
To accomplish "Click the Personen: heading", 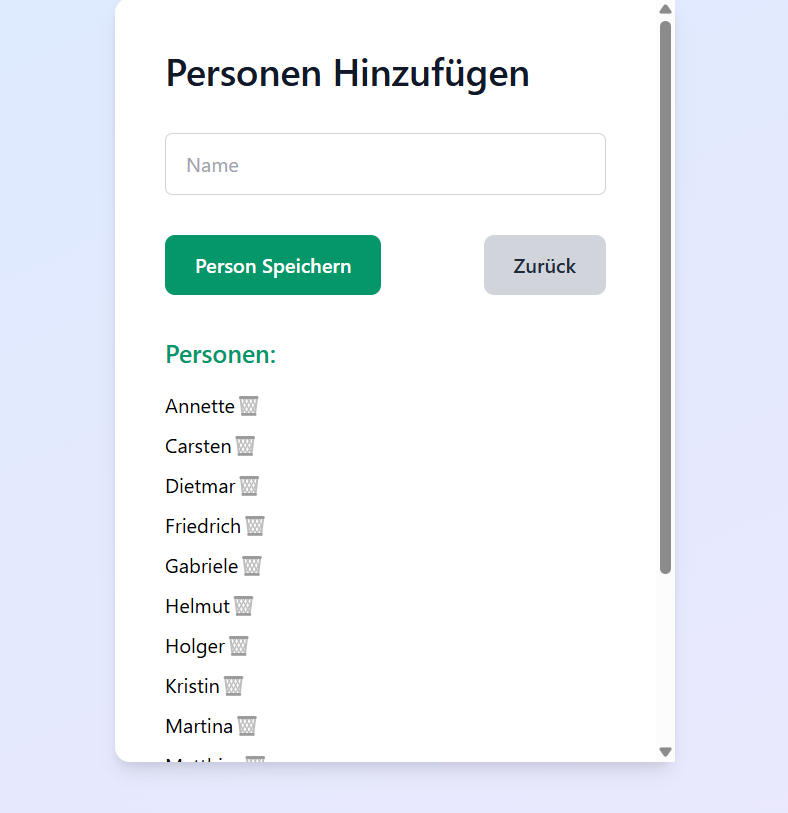I will (x=220, y=354).
